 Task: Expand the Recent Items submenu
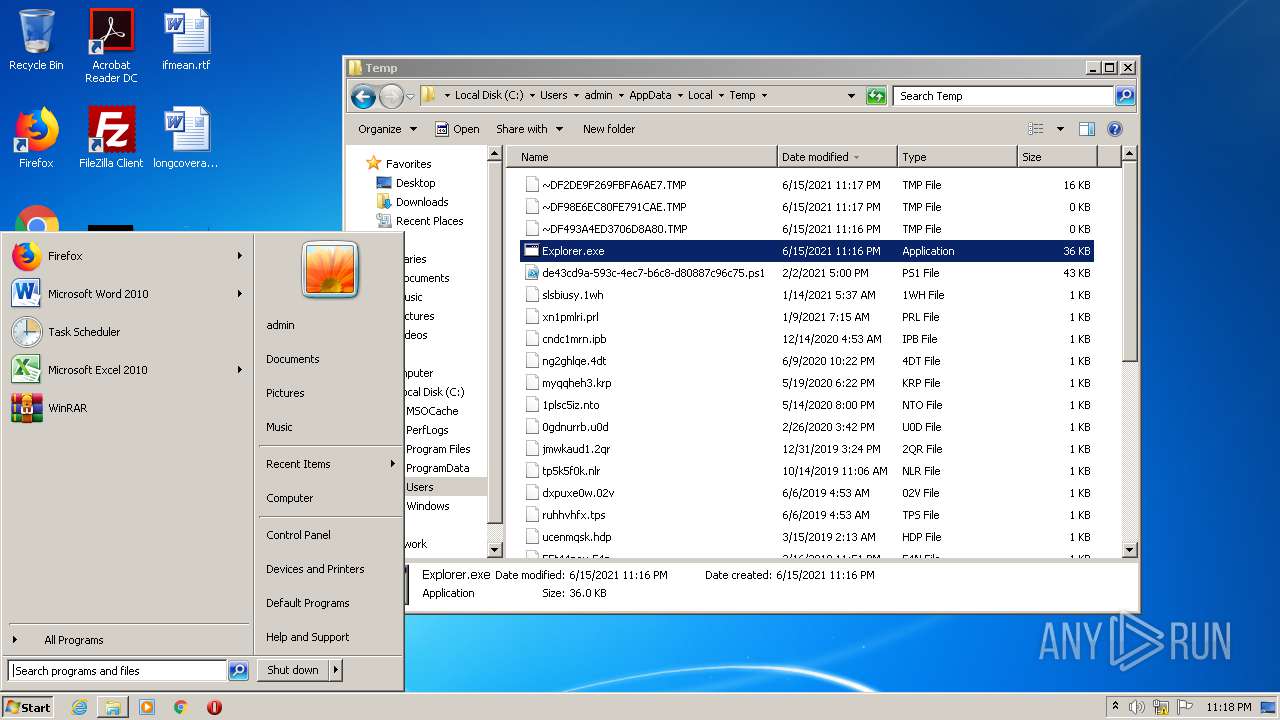pyautogui.click(x=330, y=464)
